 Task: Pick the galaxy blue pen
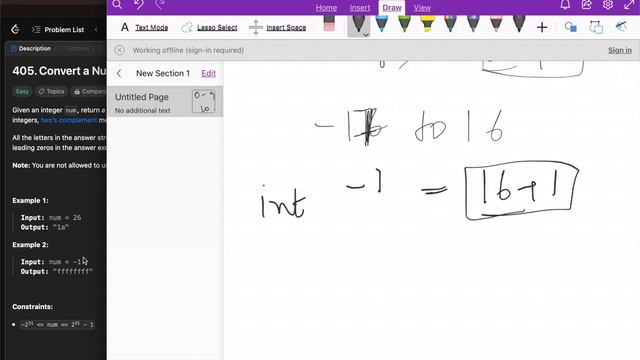pyautogui.click(x=473, y=24)
